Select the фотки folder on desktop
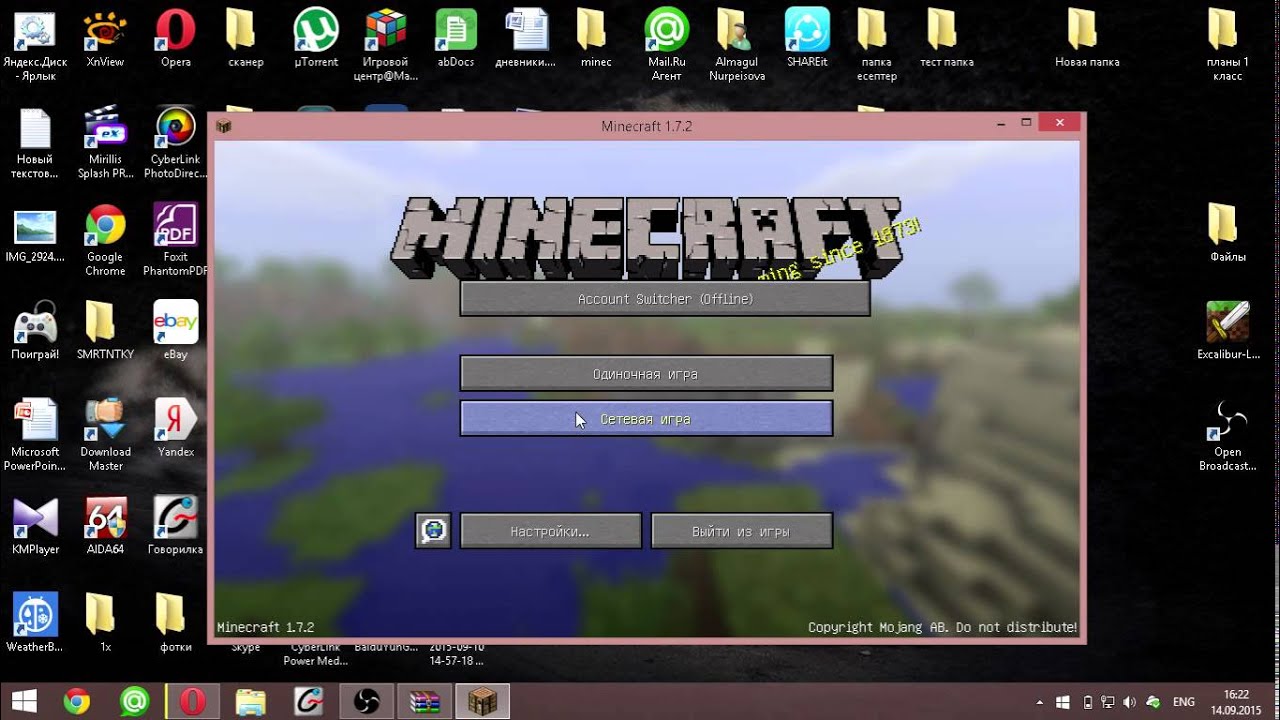This screenshot has width=1280, height=720. 175,623
